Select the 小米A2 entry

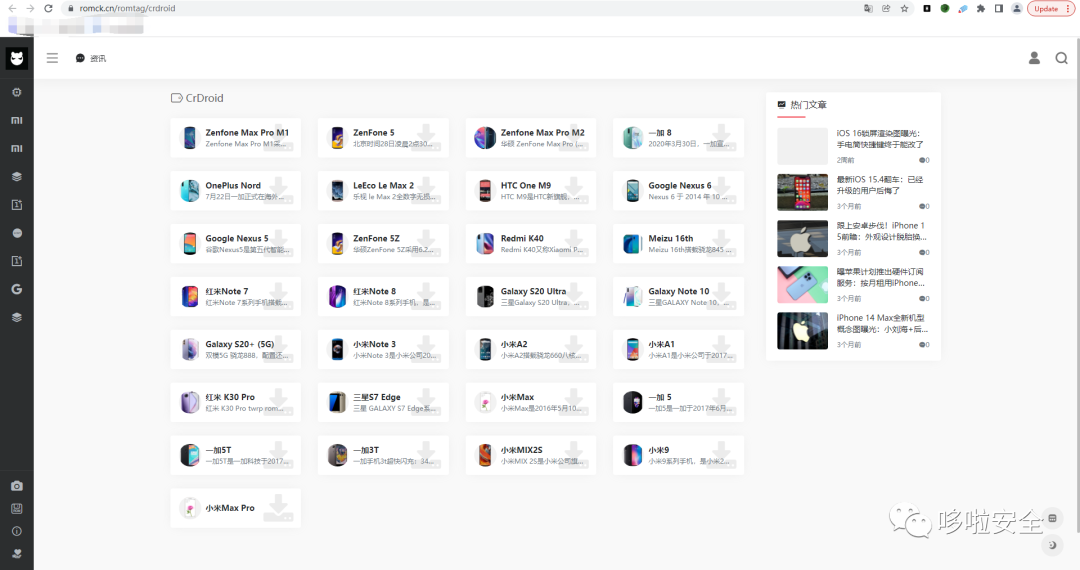coord(531,350)
